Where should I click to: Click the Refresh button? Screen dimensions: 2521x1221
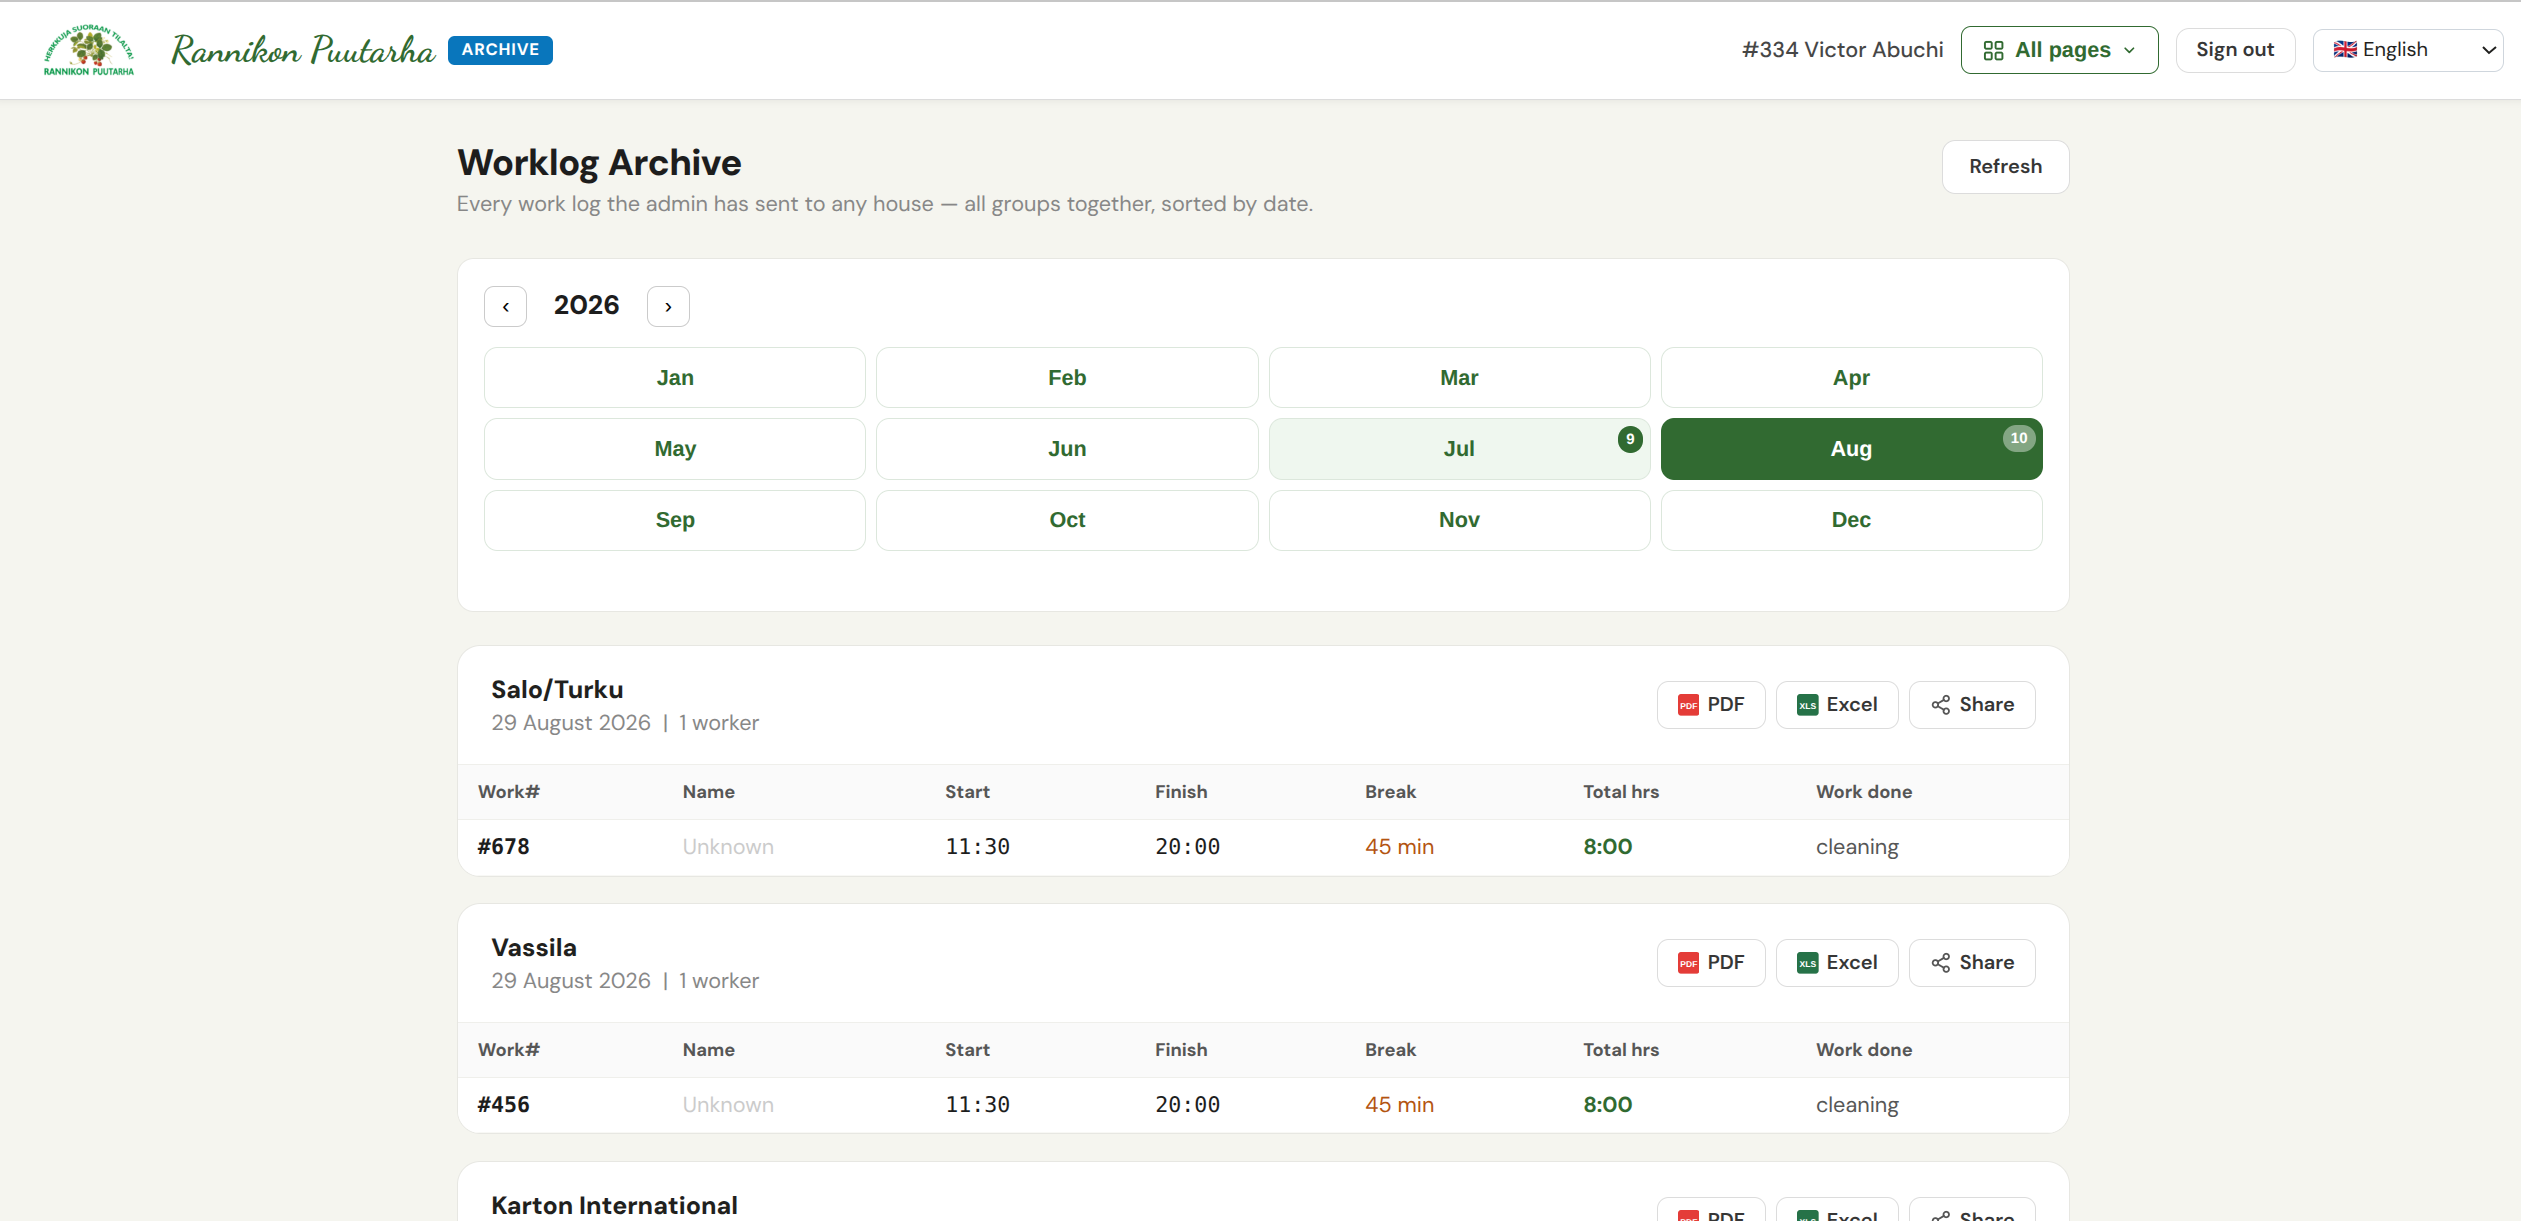(x=2005, y=167)
